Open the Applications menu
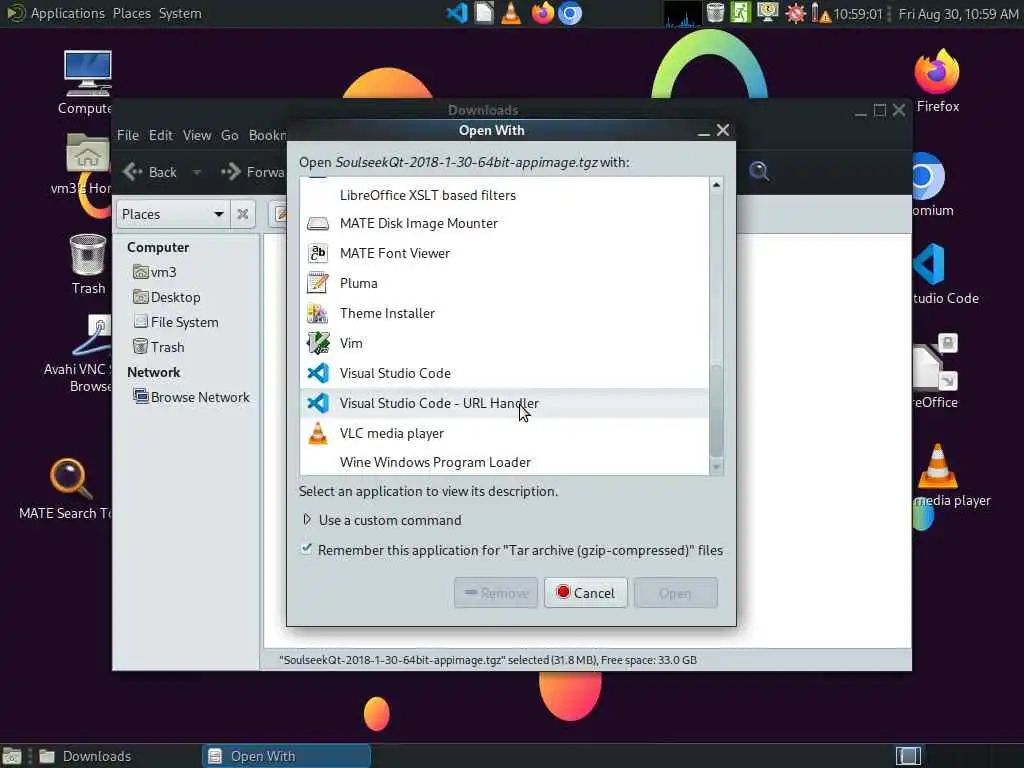 (x=57, y=13)
